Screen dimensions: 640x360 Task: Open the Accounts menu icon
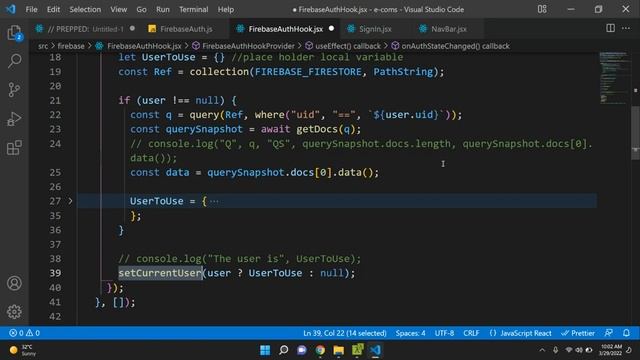(14, 283)
